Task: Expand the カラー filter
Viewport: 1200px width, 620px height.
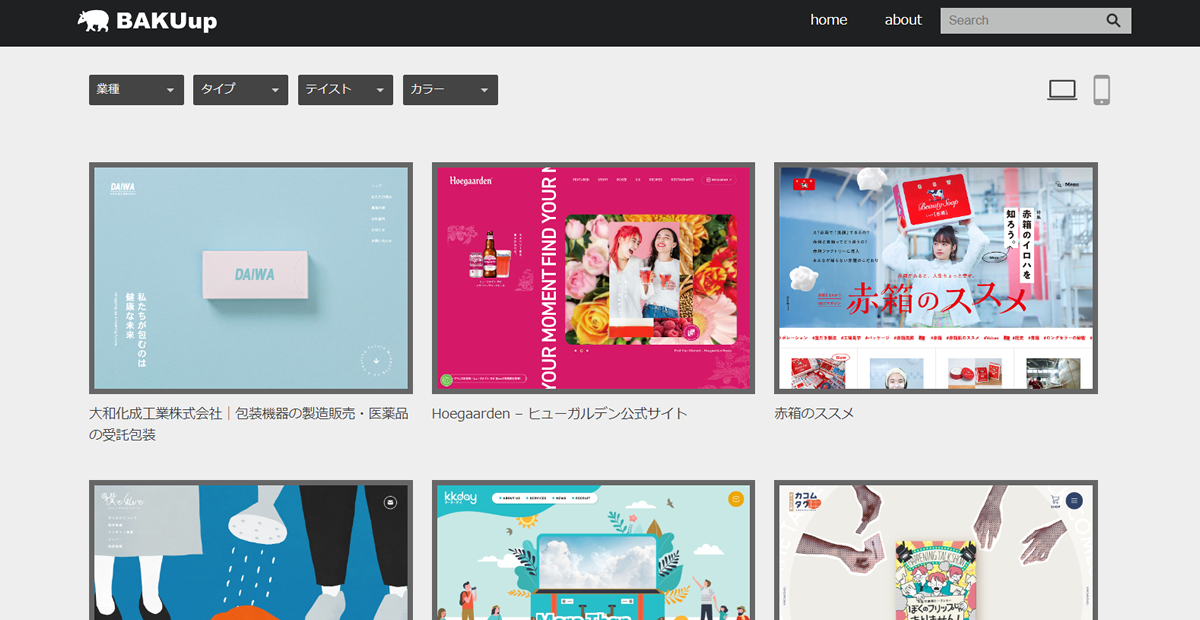Action: point(450,90)
